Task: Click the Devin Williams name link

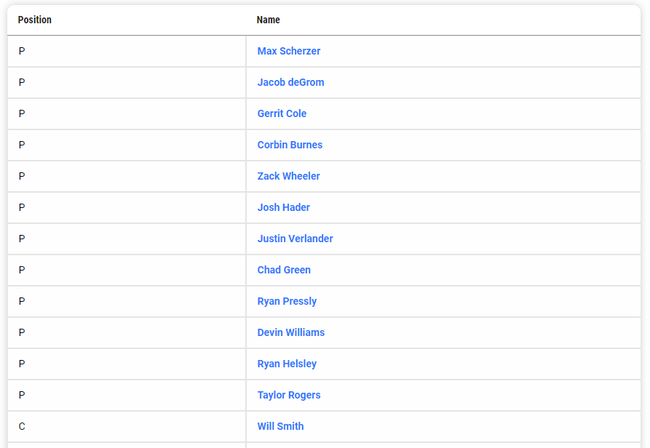Action: tap(290, 332)
